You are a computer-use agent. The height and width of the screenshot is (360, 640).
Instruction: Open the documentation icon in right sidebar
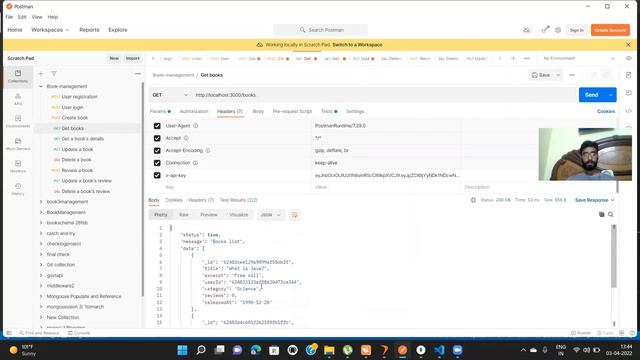(629, 75)
